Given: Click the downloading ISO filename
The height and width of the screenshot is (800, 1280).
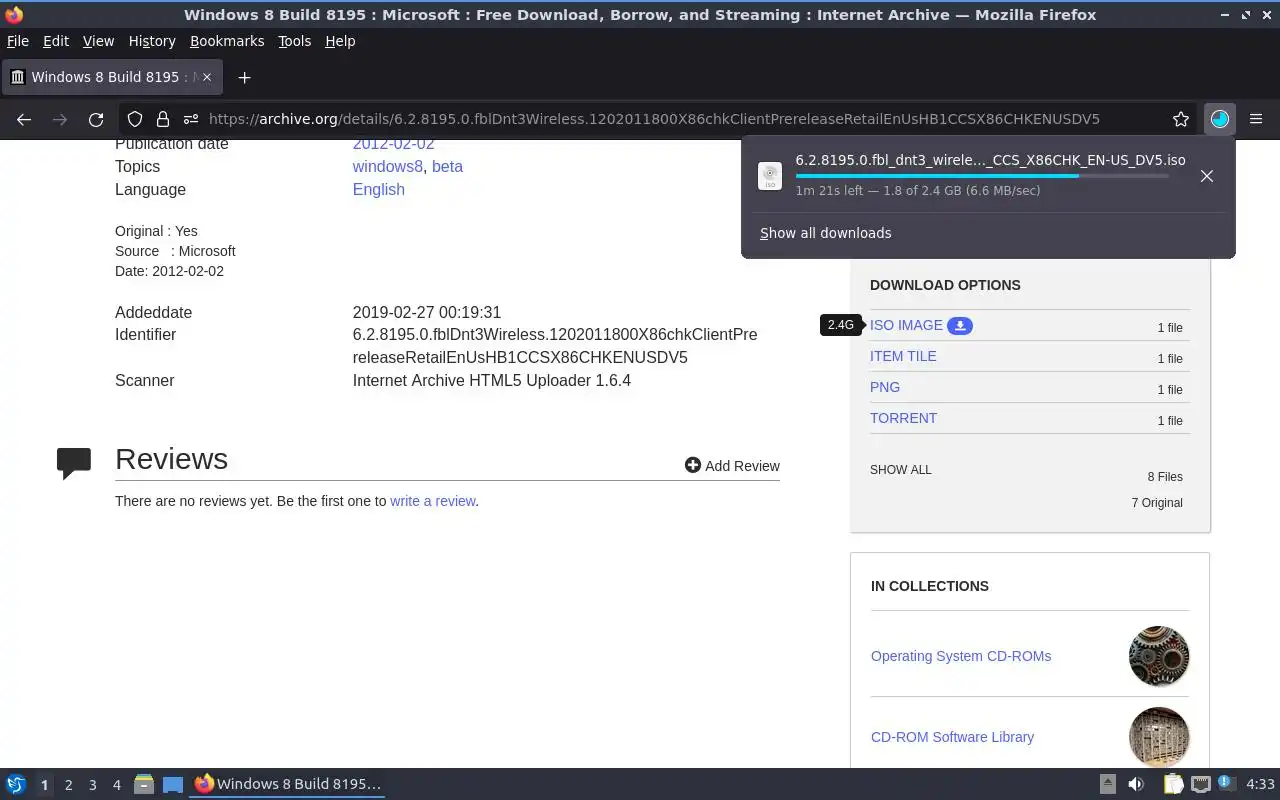Looking at the screenshot, I should [990, 160].
